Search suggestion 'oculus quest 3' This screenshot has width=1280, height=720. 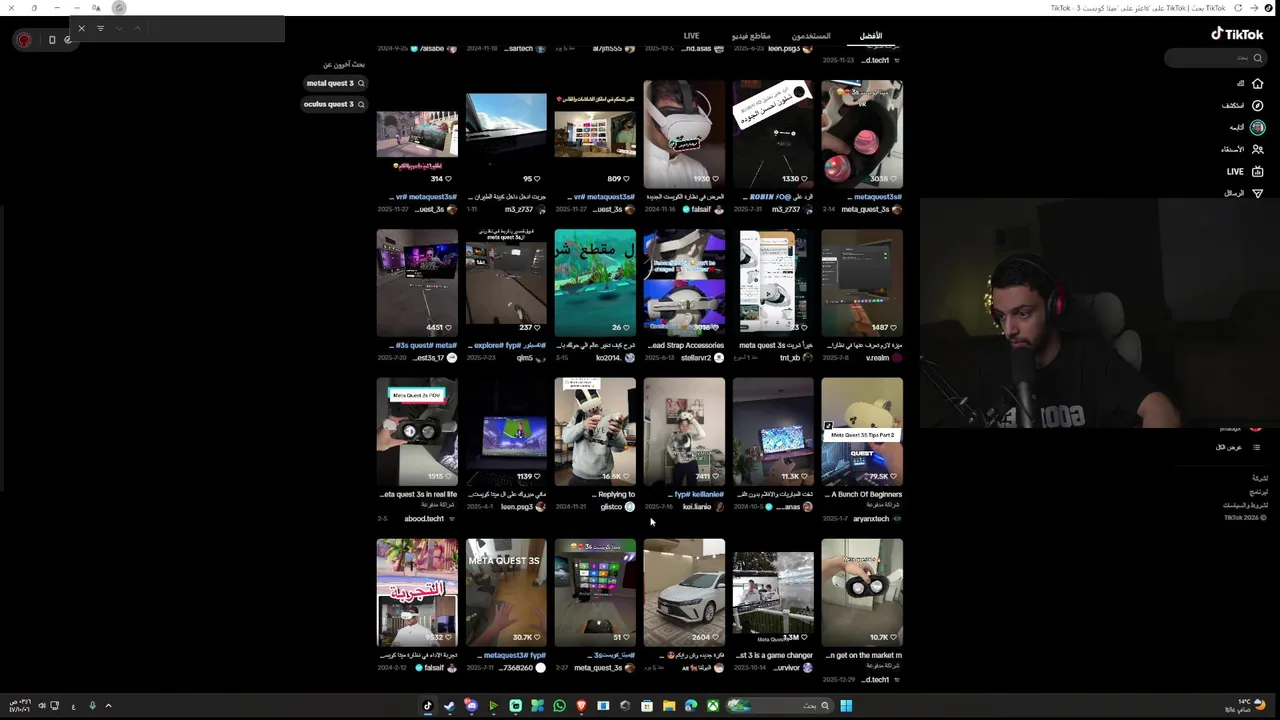(x=335, y=104)
